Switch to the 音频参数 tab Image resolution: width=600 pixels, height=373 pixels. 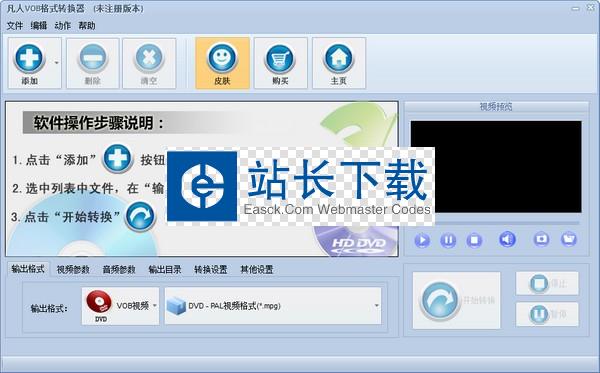[119, 269]
